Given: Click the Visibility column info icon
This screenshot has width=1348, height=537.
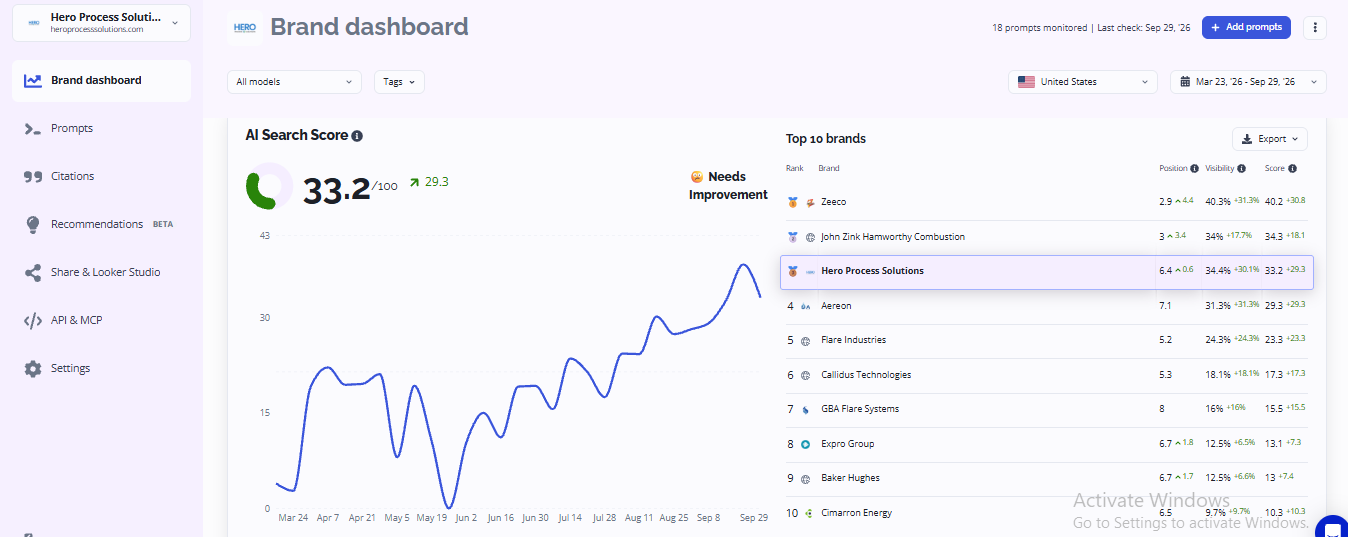Looking at the screenshot, I should [x=1241, y=169].
